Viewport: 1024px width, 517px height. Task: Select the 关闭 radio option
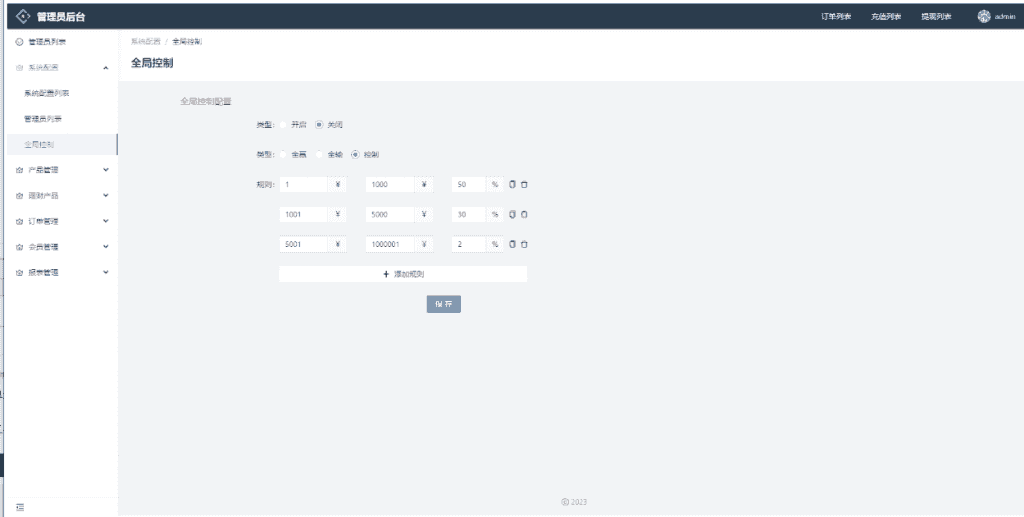click(319, 125)
